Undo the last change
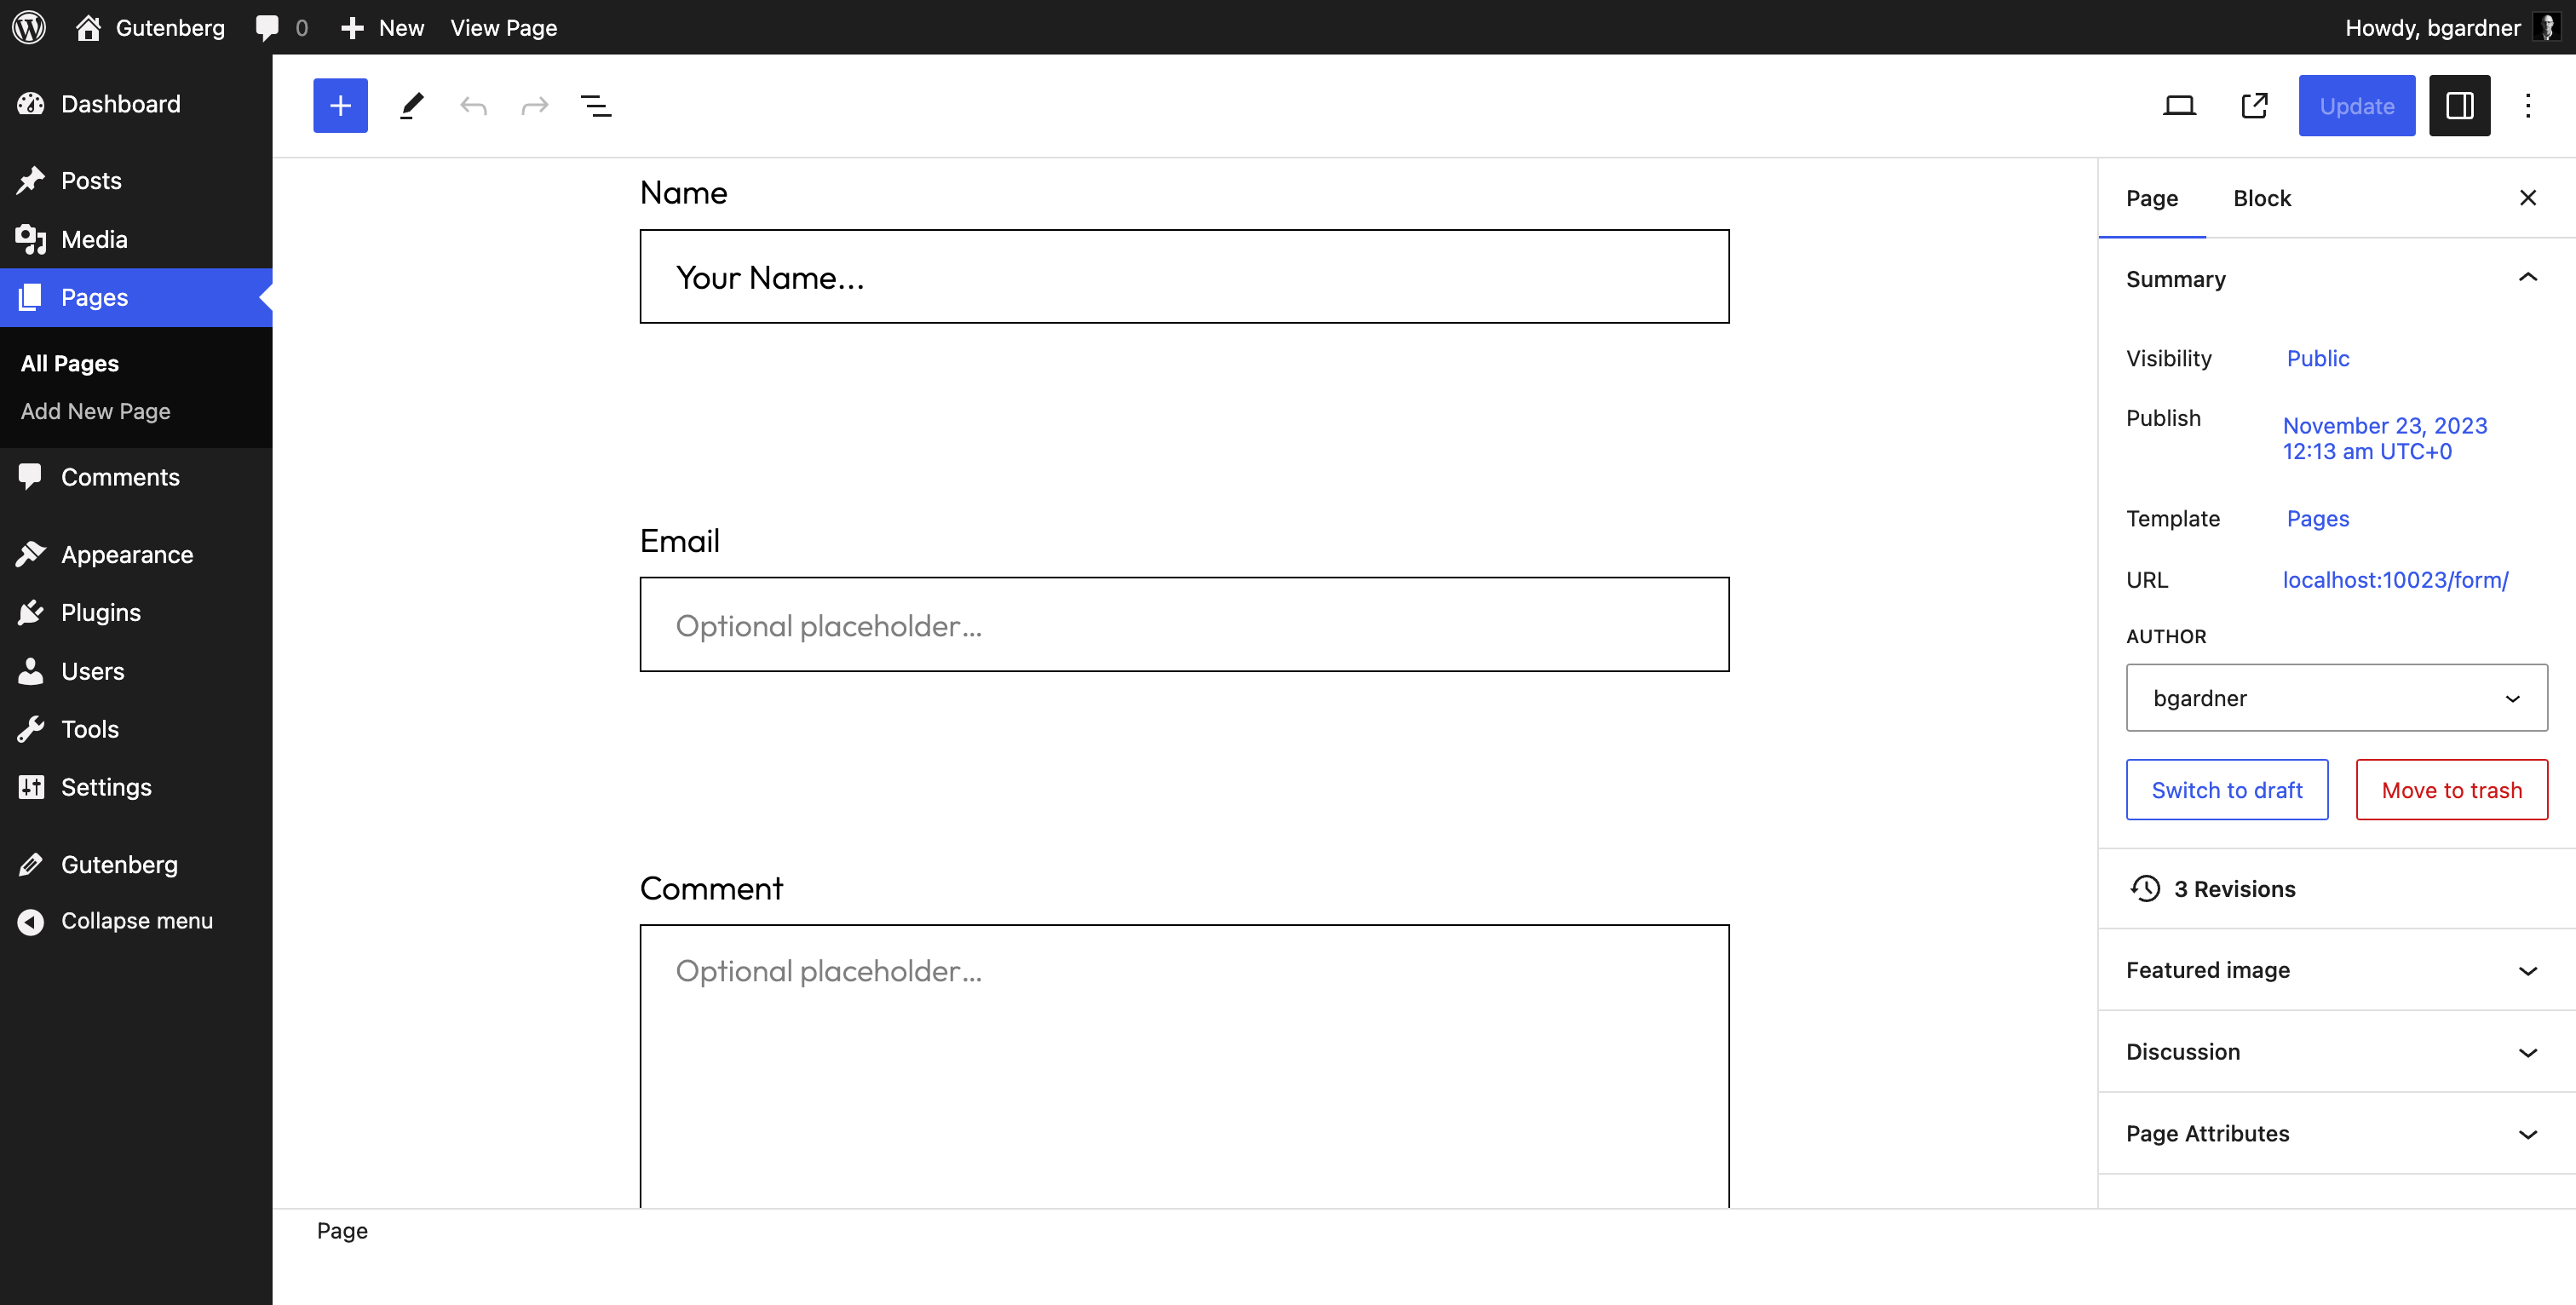 pos(473,105)
